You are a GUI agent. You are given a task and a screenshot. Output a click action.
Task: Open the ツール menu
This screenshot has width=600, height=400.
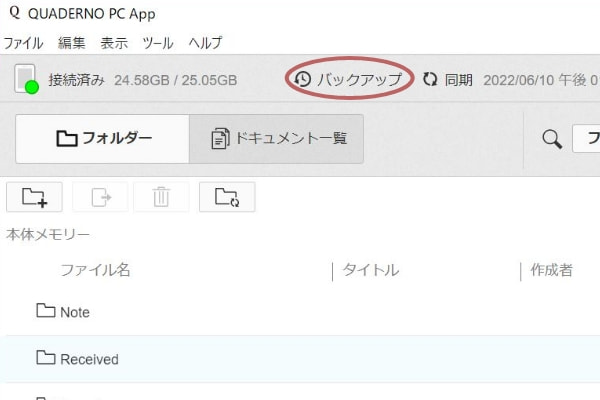coord(158,43)
